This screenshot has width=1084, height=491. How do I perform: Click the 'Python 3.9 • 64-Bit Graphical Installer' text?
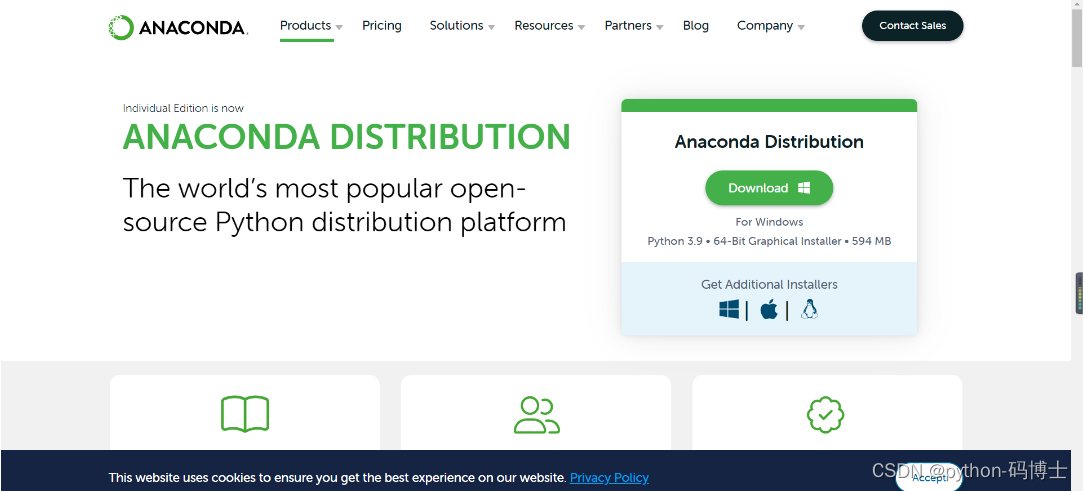744,241
